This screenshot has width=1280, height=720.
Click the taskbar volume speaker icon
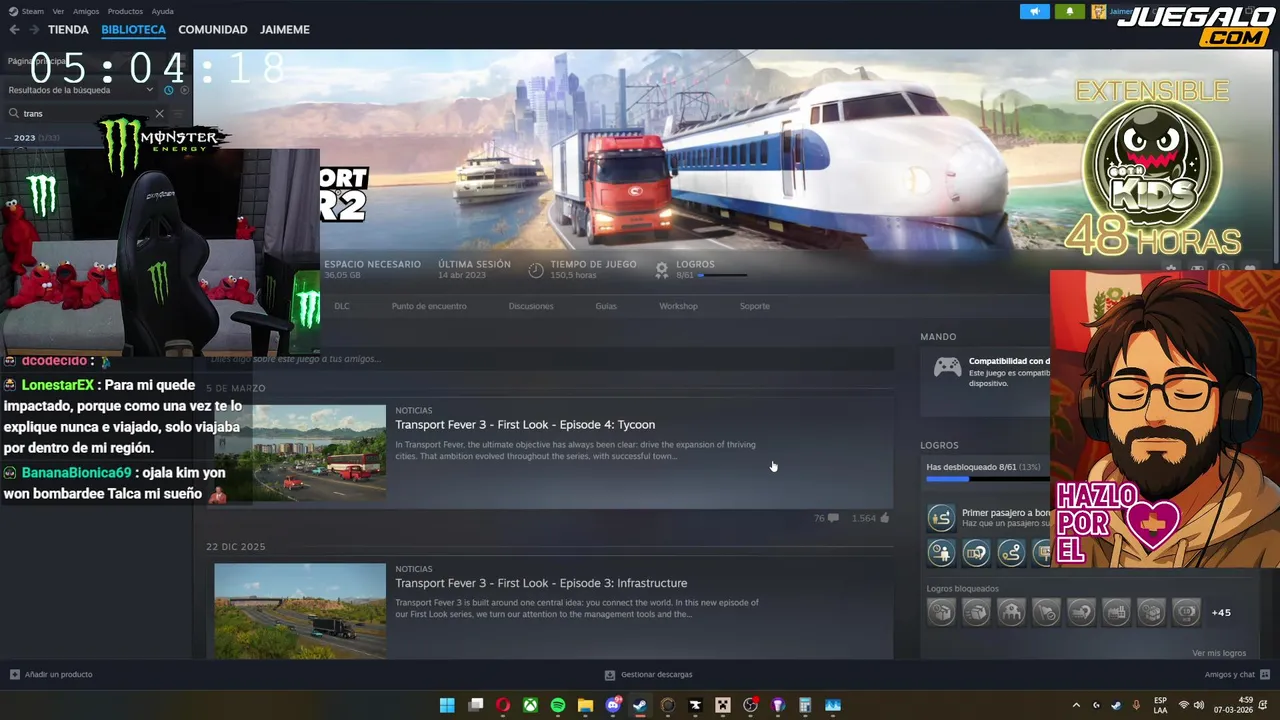coord(1199,705)
